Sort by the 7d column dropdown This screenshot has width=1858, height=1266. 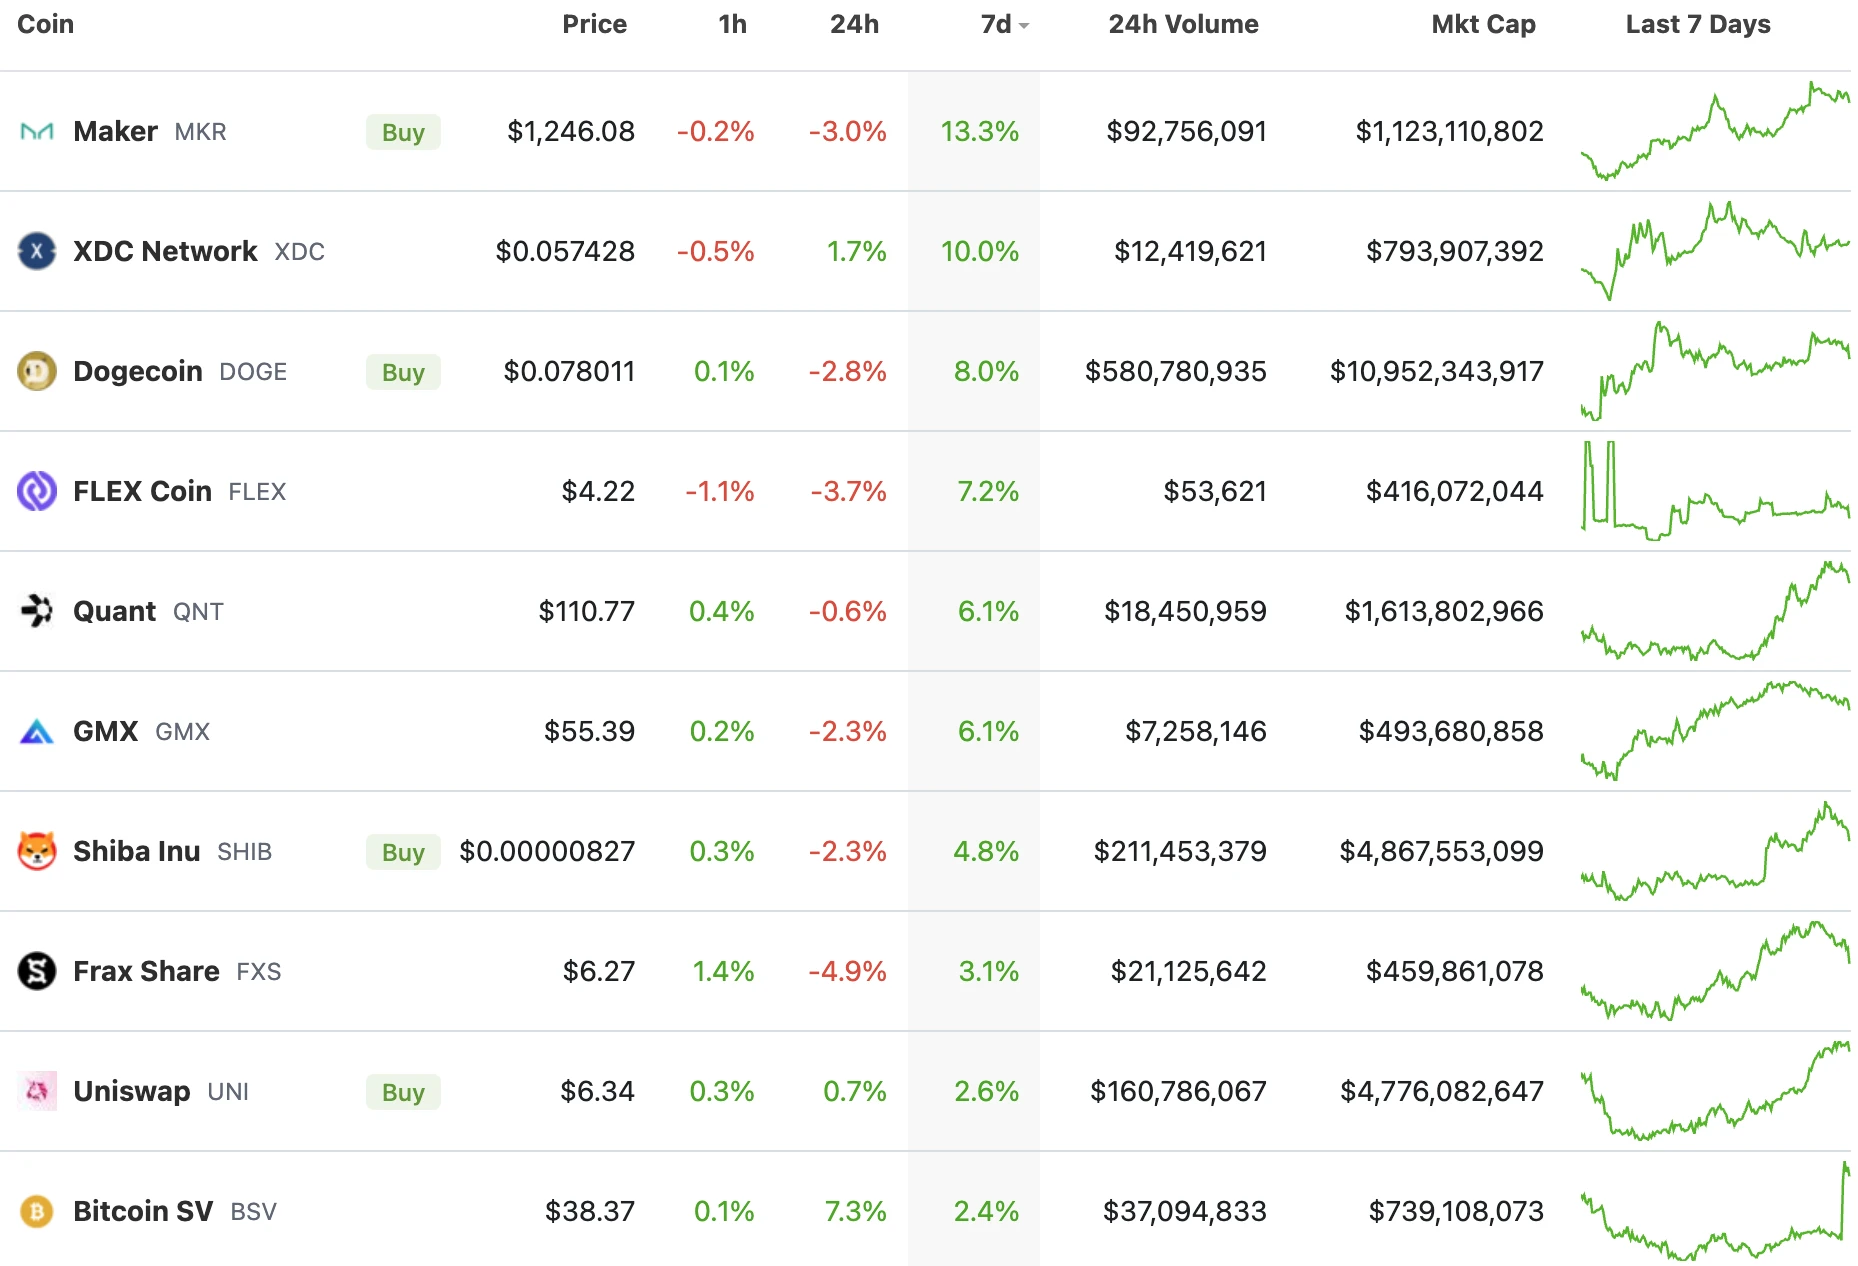[1004, 25]
